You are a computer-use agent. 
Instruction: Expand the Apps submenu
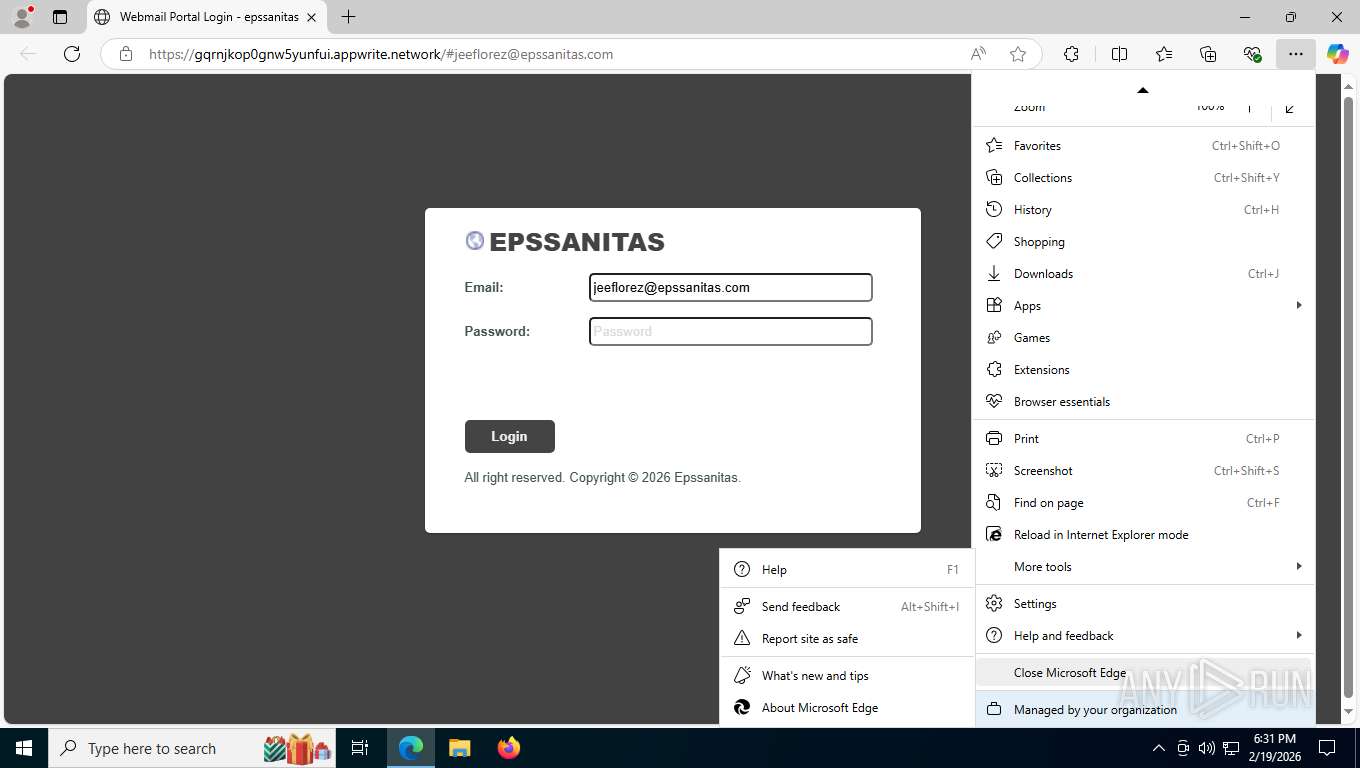tap(1145, 305)
